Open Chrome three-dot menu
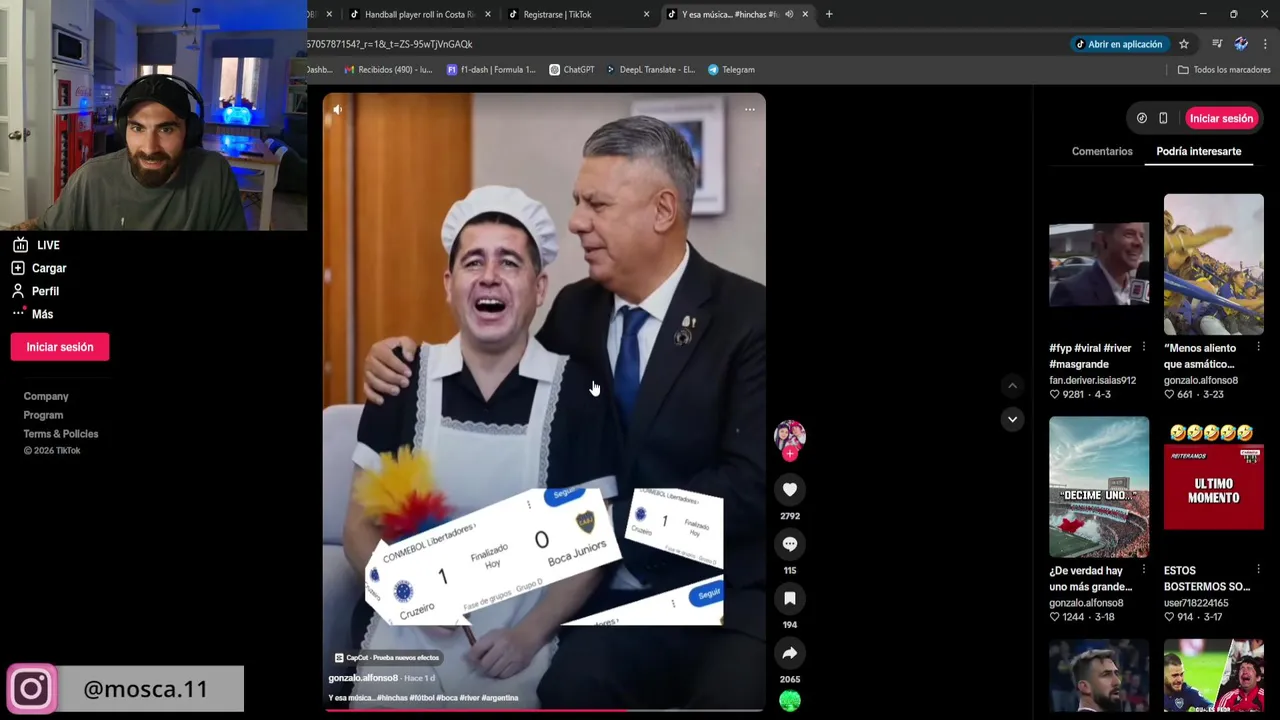 coord(1265,44)
